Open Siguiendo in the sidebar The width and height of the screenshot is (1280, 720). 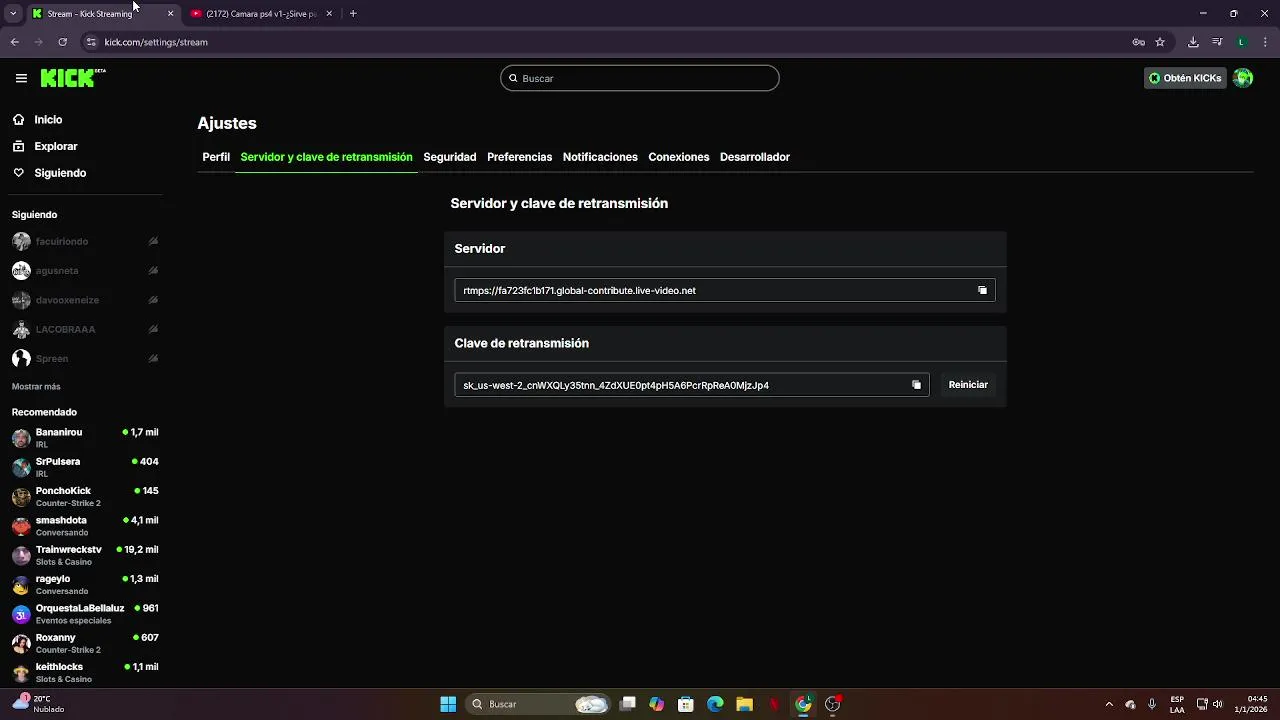pos(60,173)
